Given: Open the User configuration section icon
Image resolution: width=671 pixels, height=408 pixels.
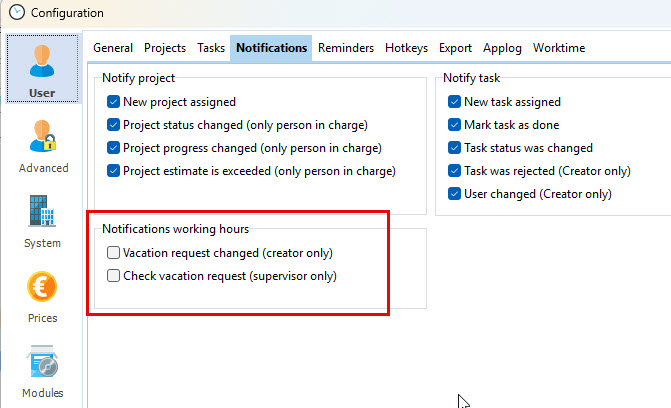Looking at the screenshot, I should coord(42,61).
